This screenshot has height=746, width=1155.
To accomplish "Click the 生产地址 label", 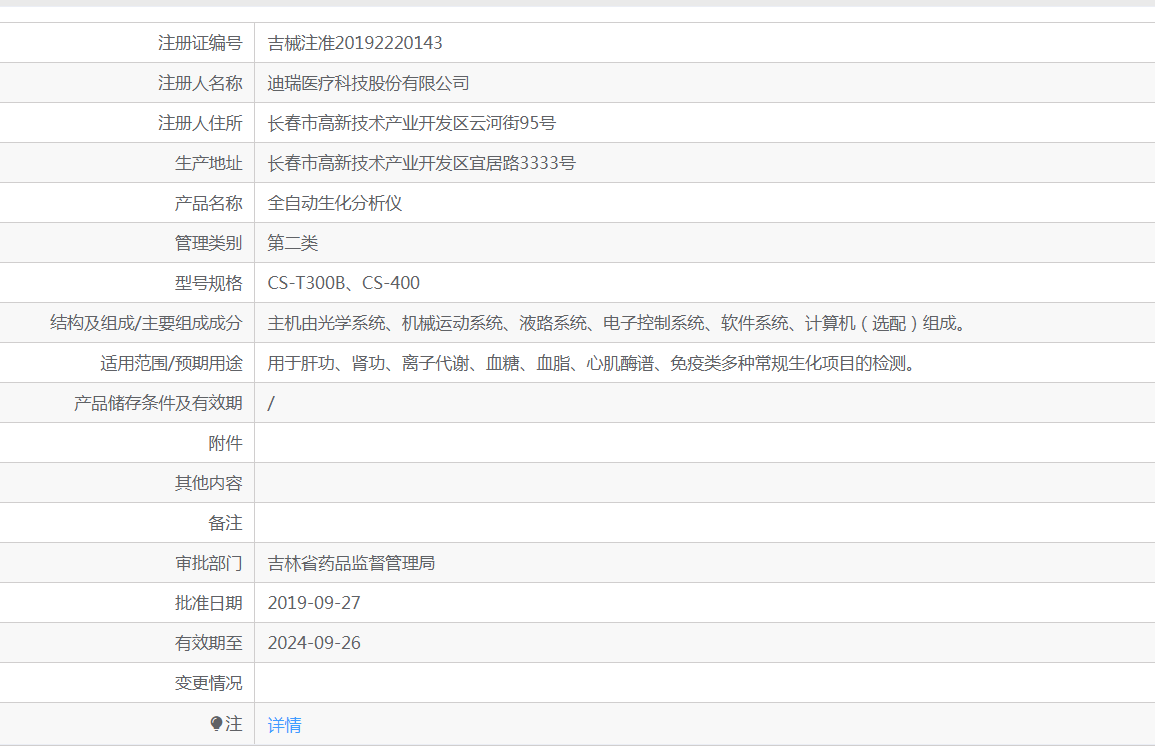I will 208,163.
